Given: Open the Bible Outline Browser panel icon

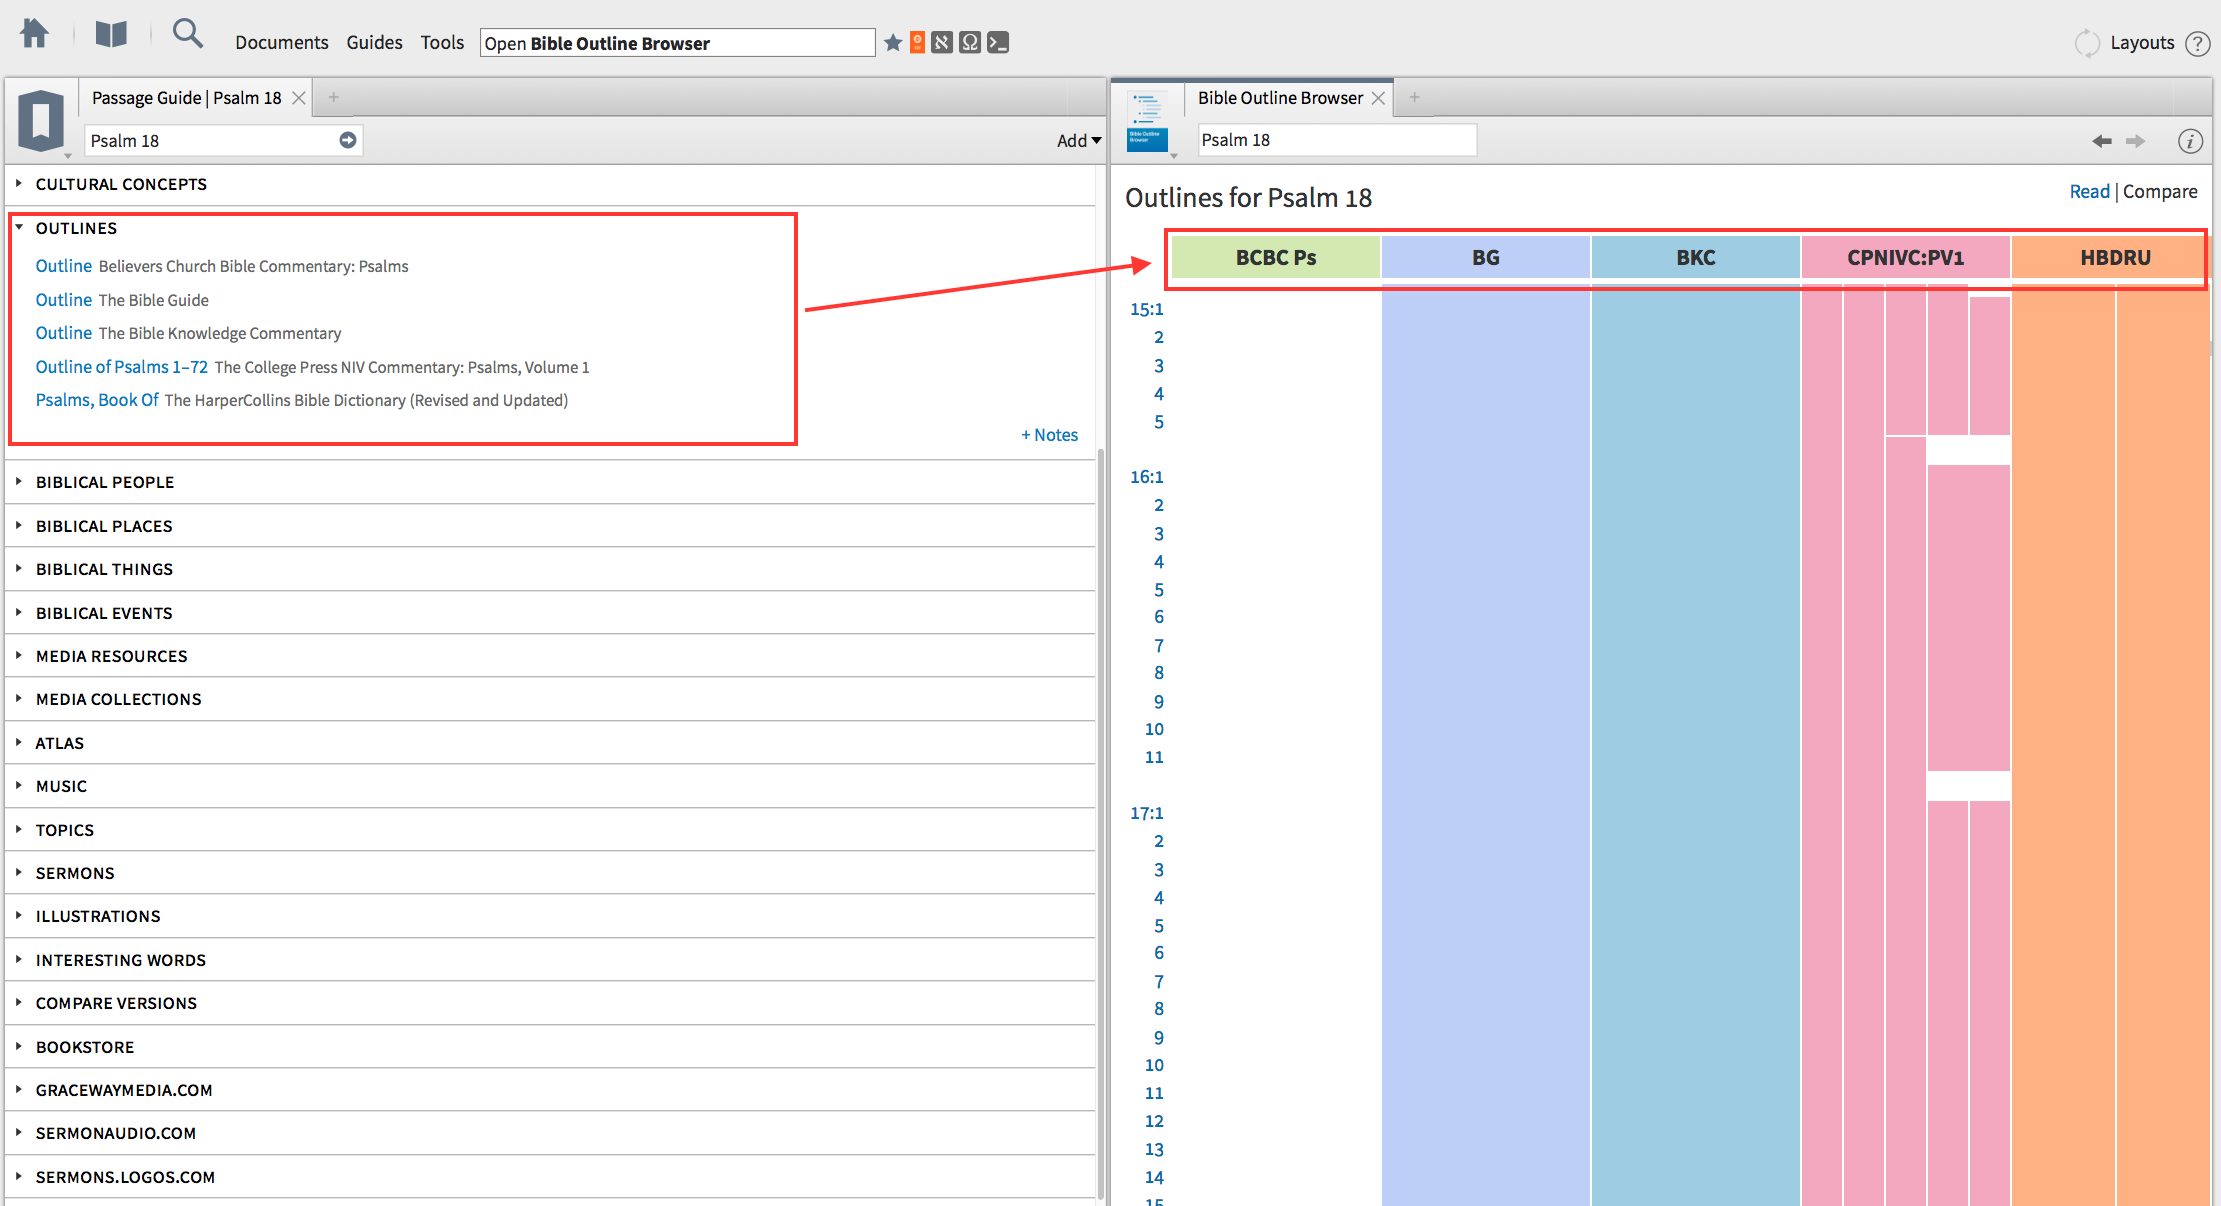Looking at the screenshot, I should [1147, 121].
